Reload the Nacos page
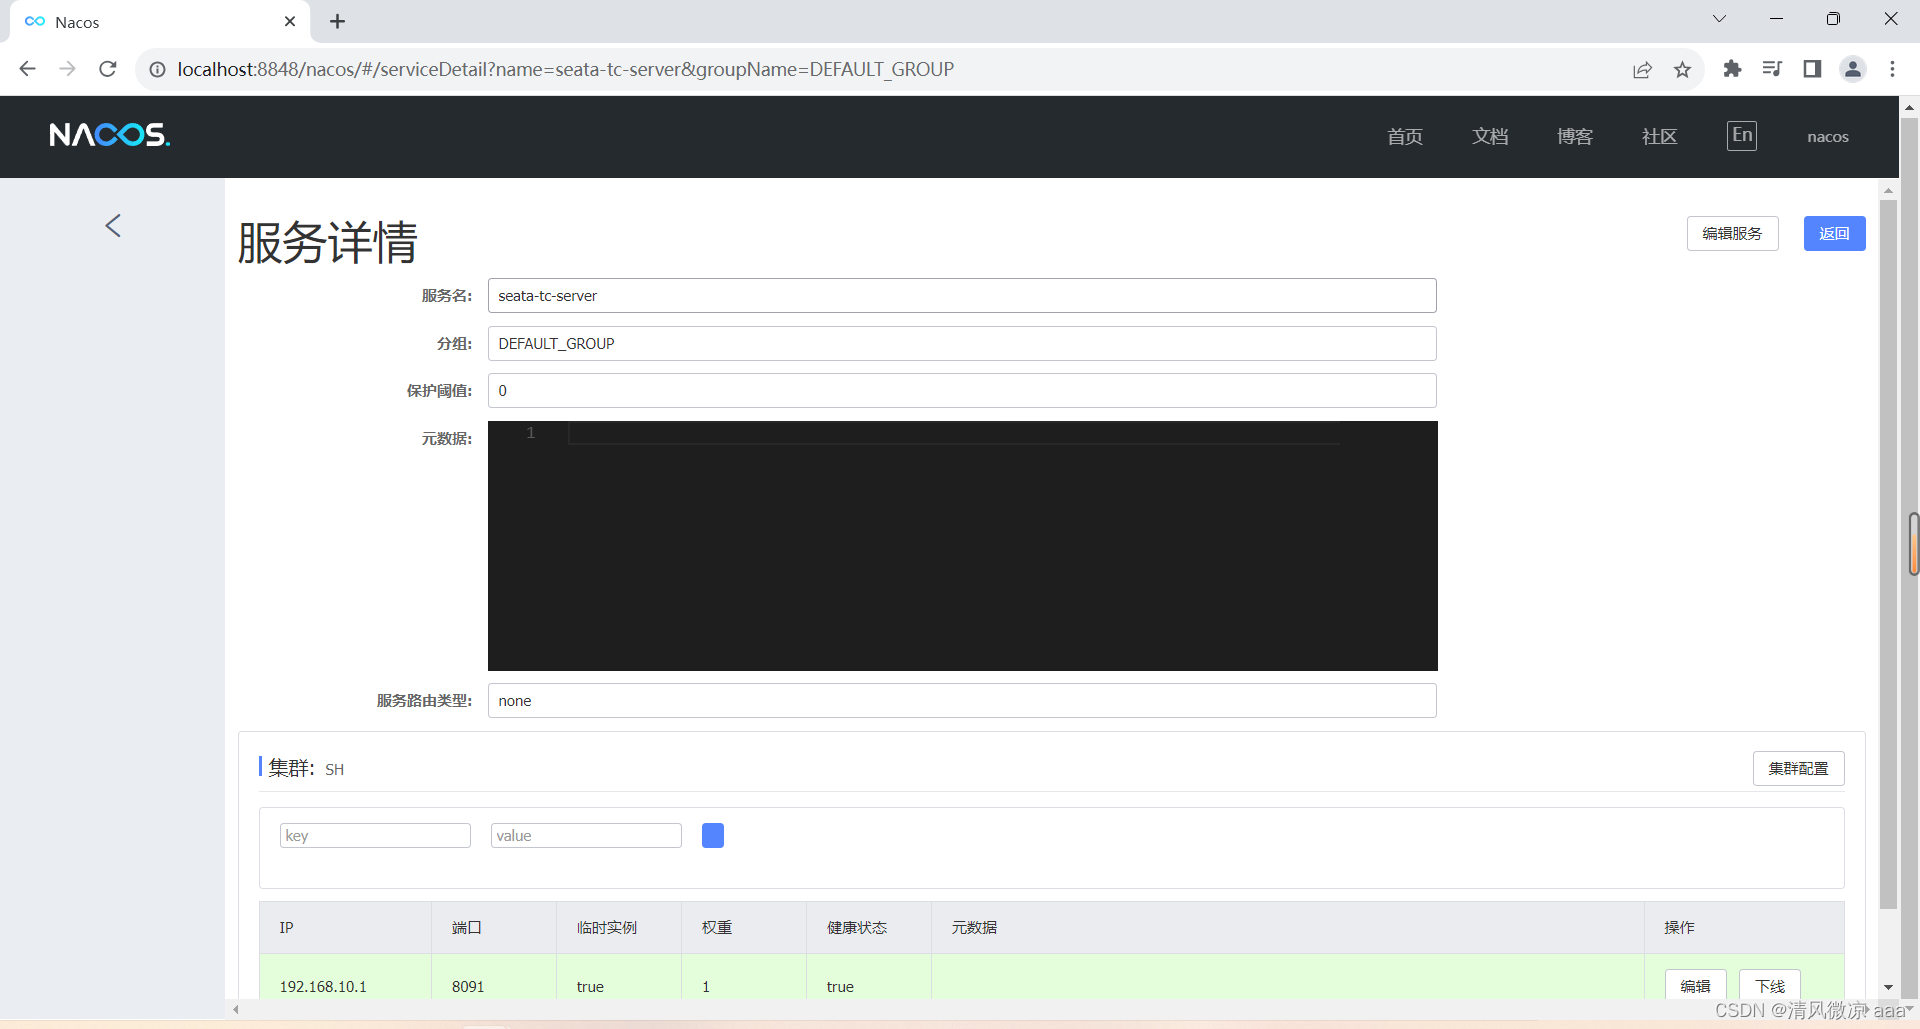 (x=108, y=69)
